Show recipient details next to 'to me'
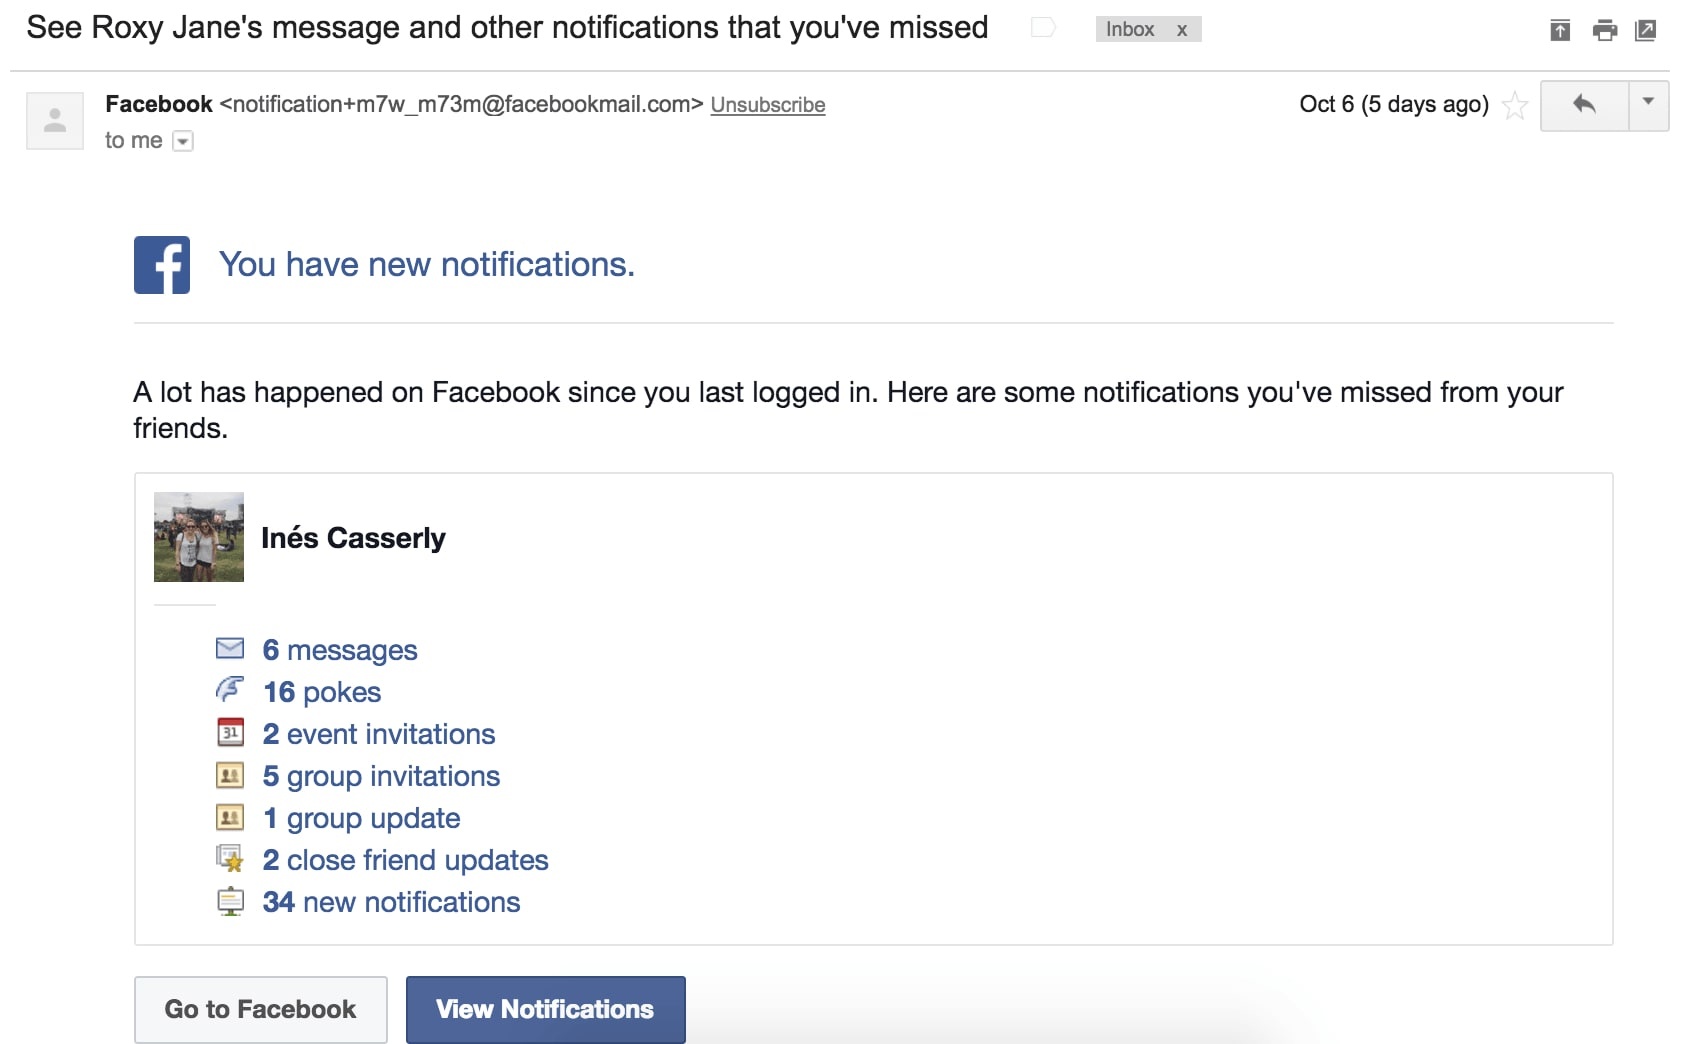Screen dimensions: 1702x1044 coord(183,142)
